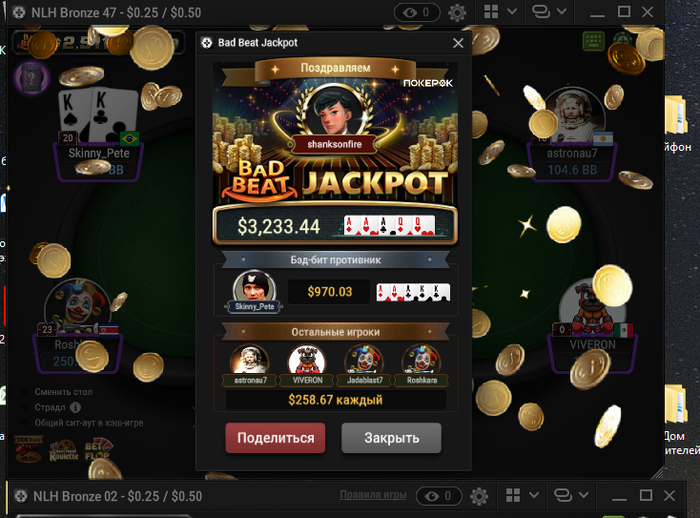Viewport: 700px width, 518px height.
Task: Click Поделиться button
Action: coord(275,438)
